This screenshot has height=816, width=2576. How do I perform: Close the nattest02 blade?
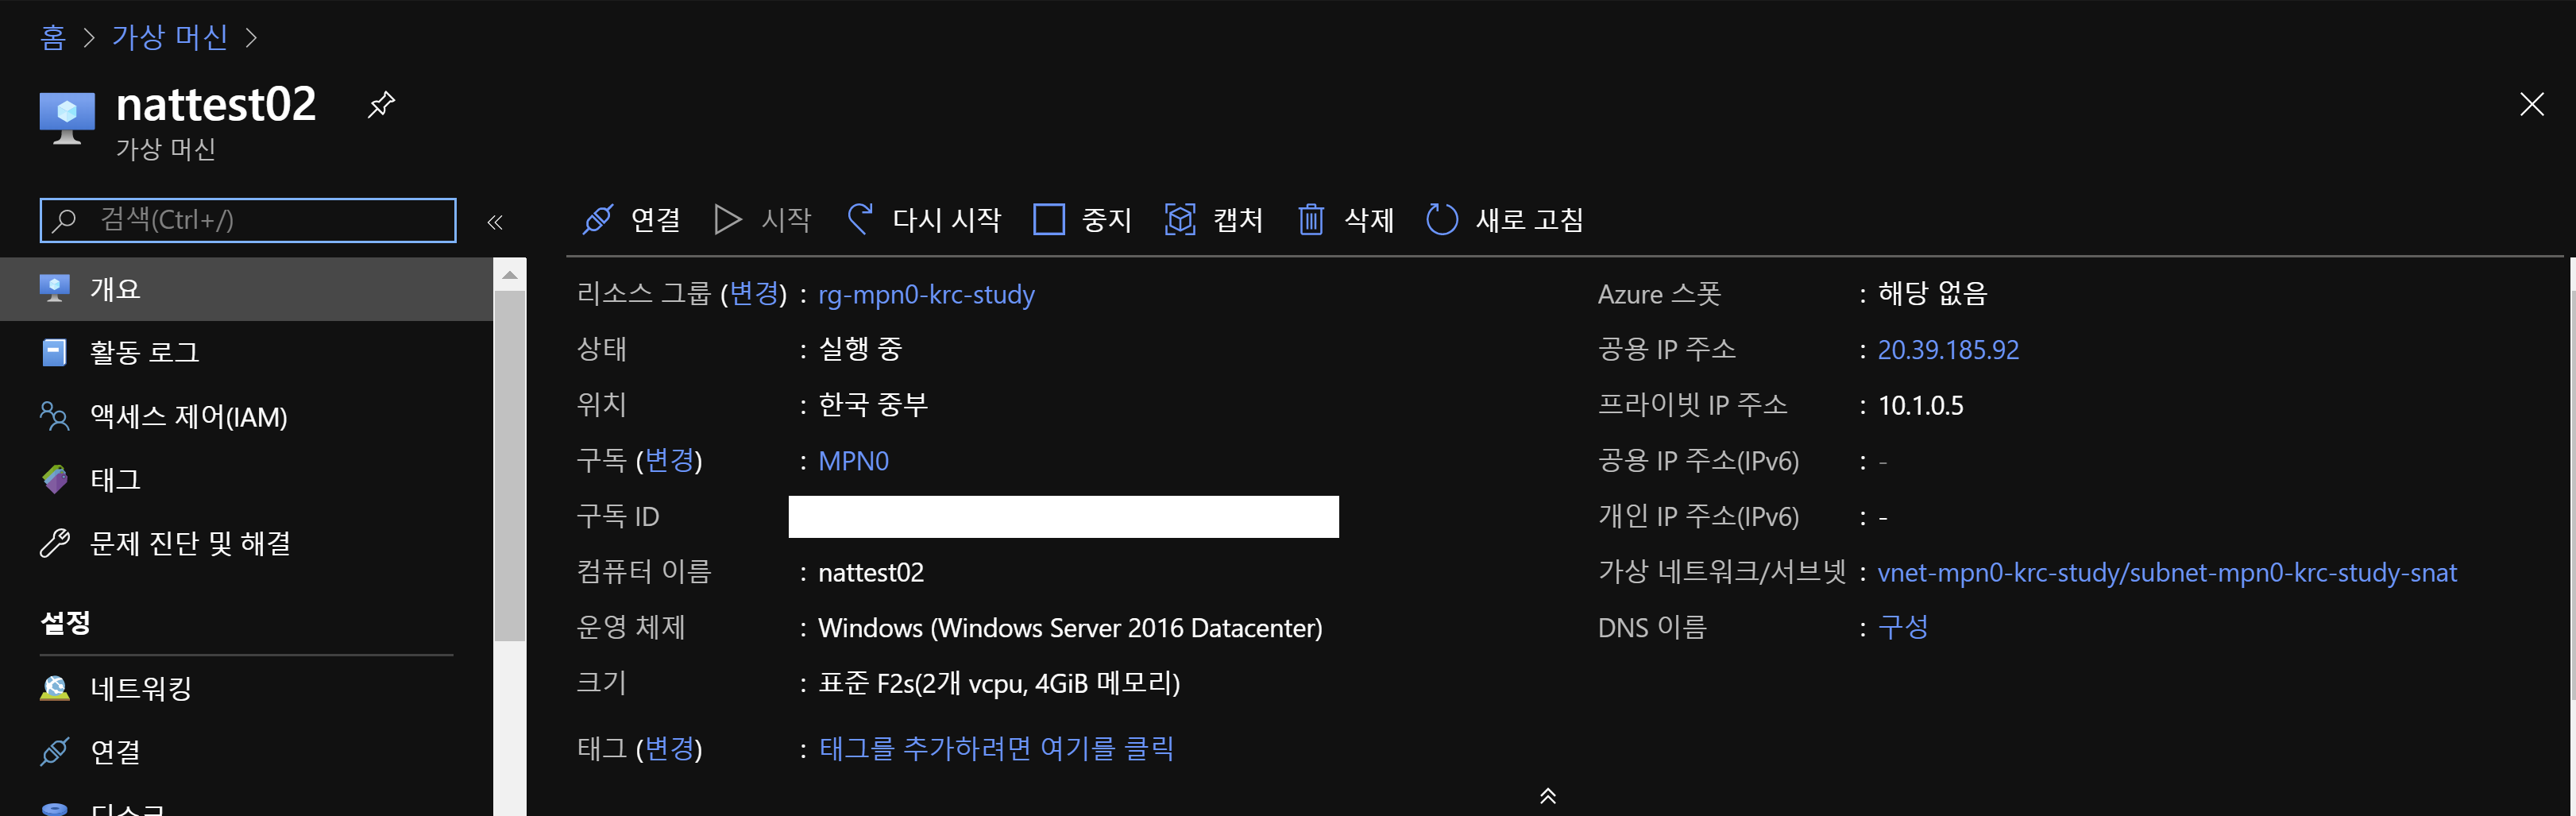click(x=2531, y=104)
